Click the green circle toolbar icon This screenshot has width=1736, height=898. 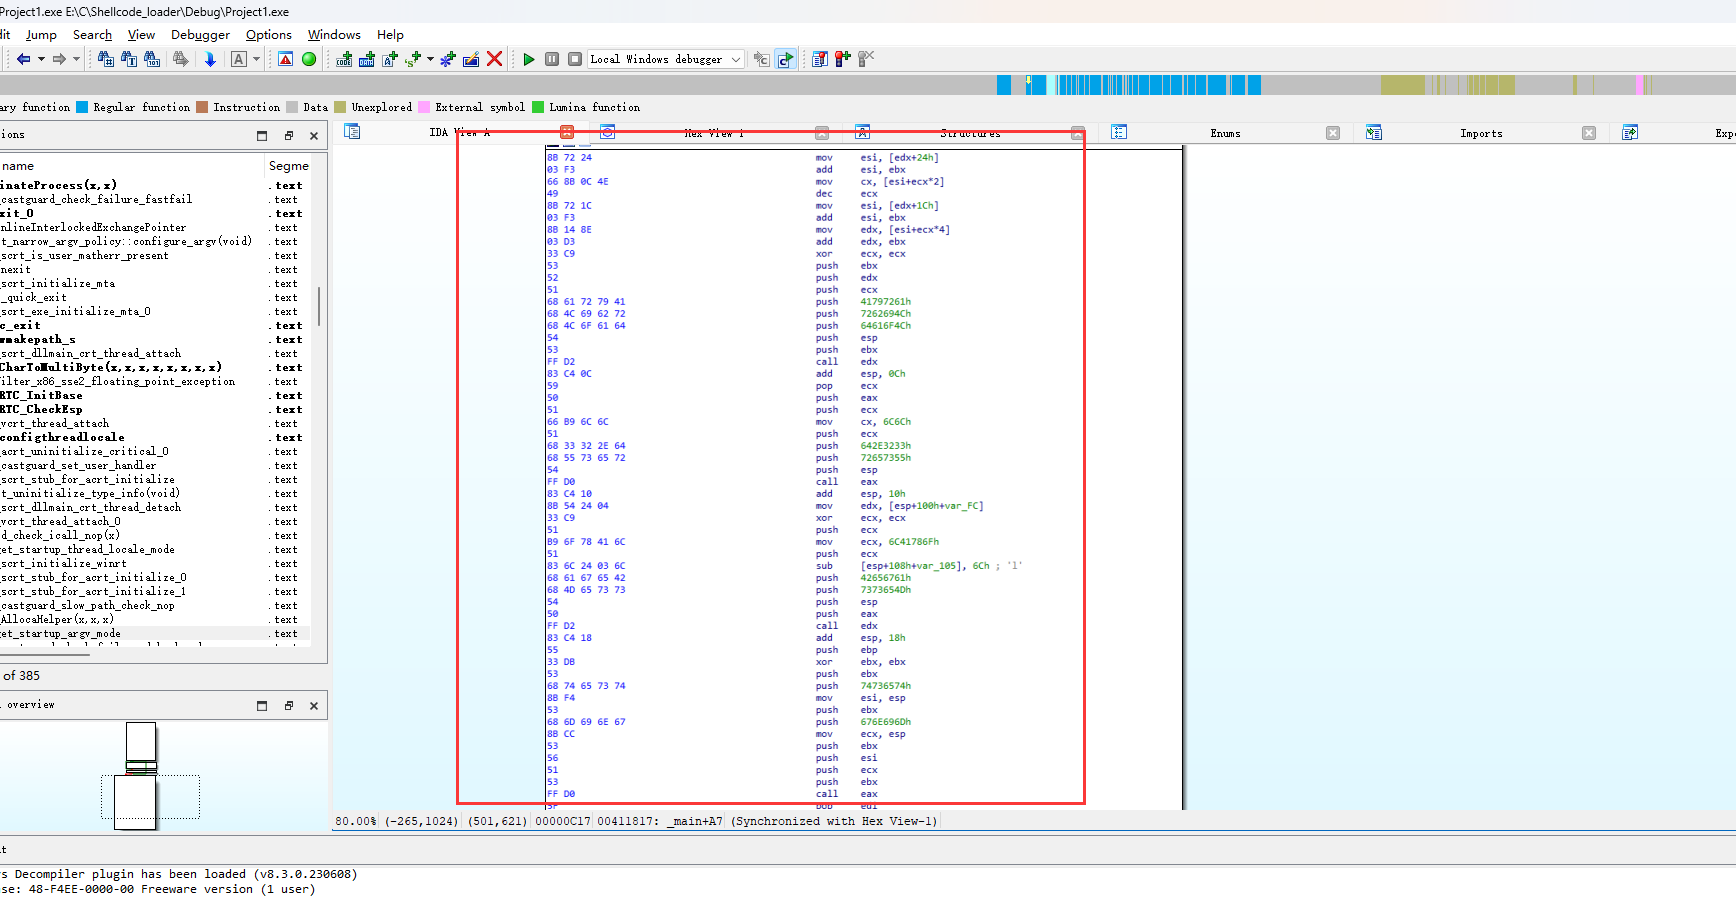tap(309, 59)
